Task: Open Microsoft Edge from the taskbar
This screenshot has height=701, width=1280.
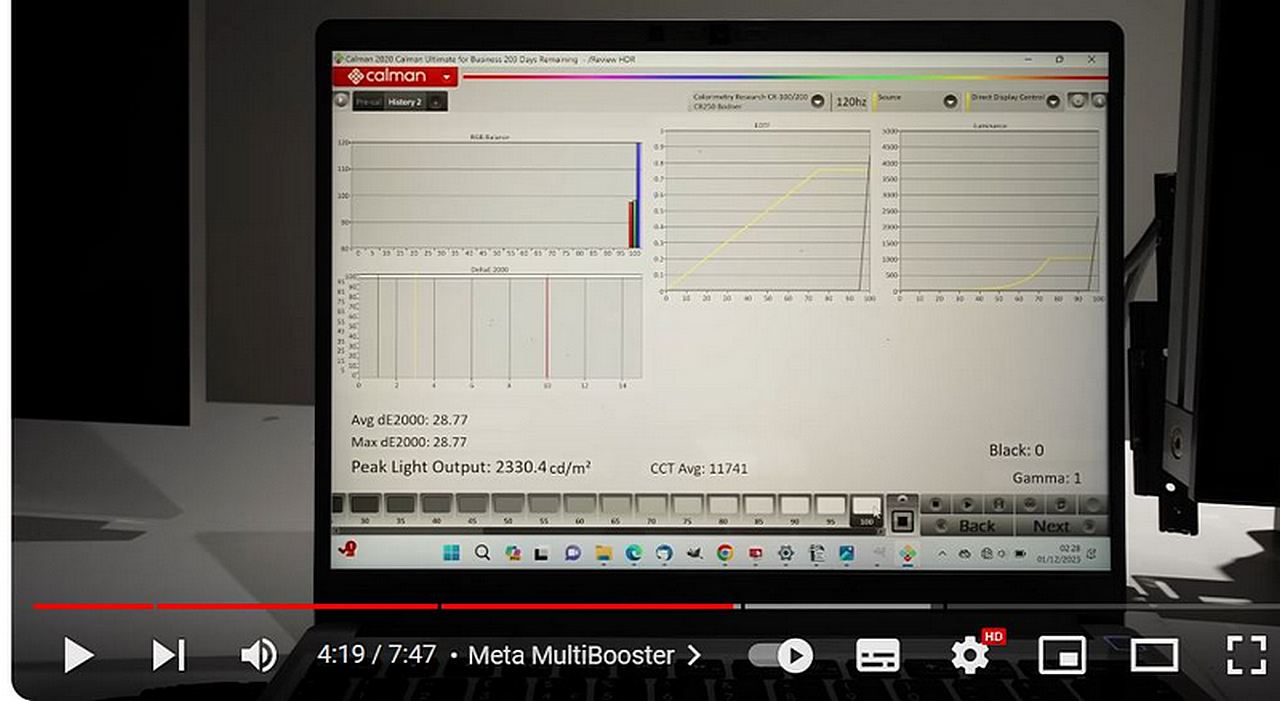Action: (x=634, y=553)
